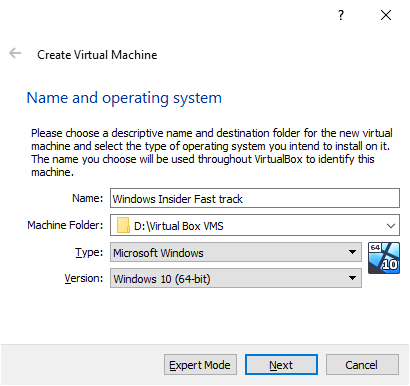The width and height of the screenshot is (410, 386).
Task: Click the descriptive instructions paragraph
Action: pyautogui.click(x=212, y=152)
